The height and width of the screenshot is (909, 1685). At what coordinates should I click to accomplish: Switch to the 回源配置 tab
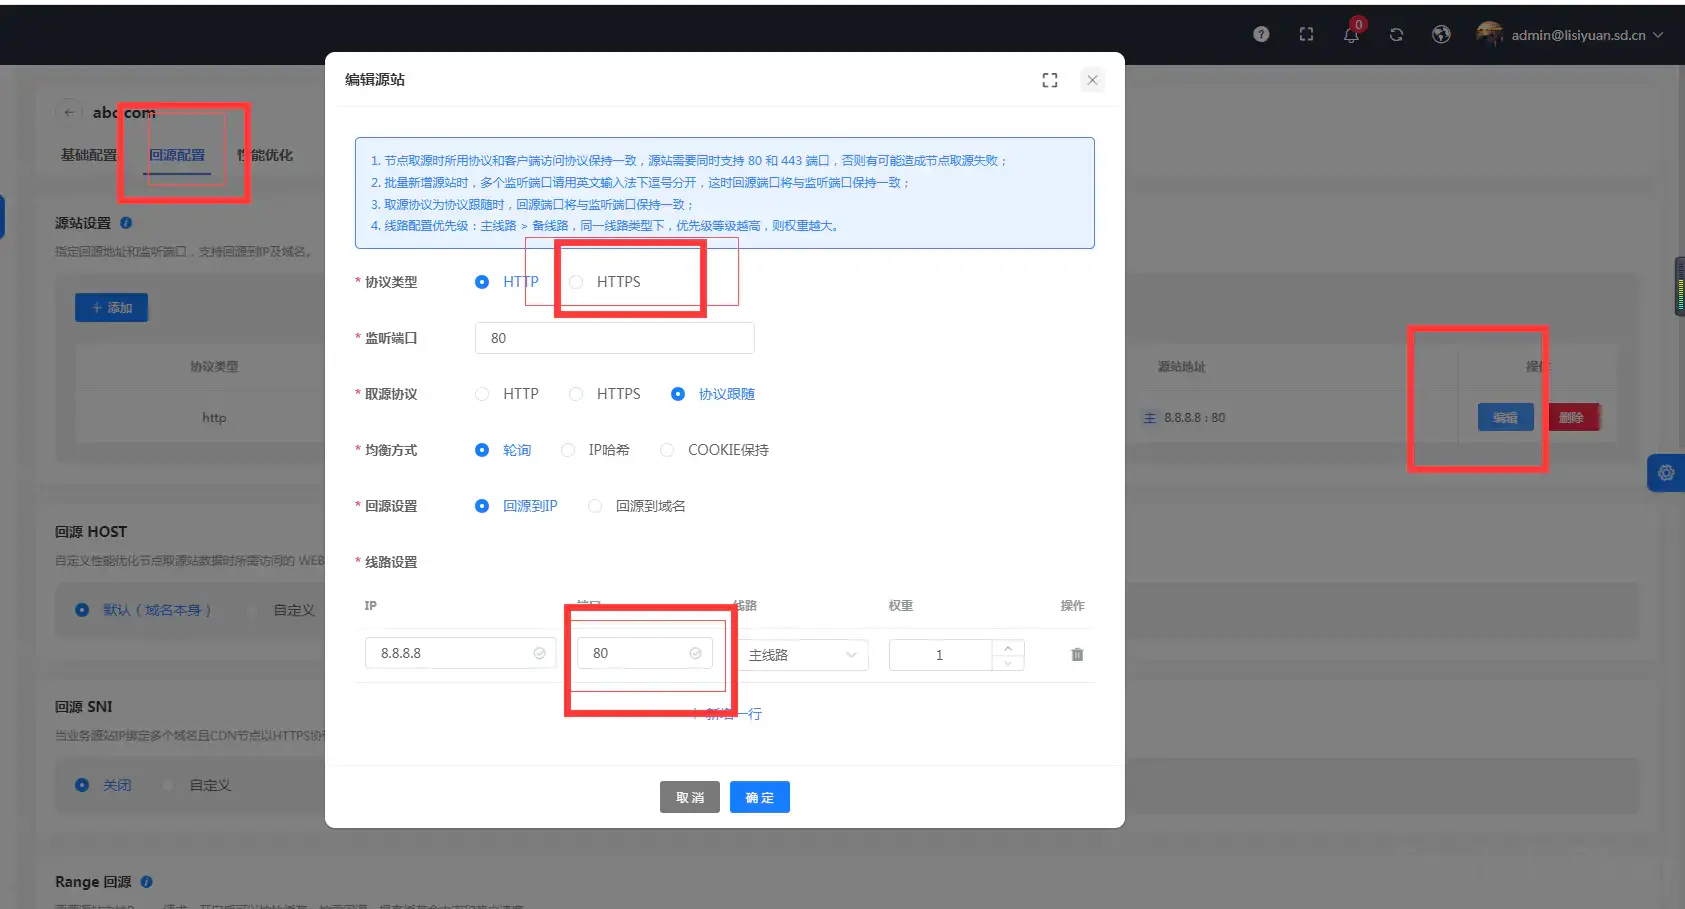[177, 155]
